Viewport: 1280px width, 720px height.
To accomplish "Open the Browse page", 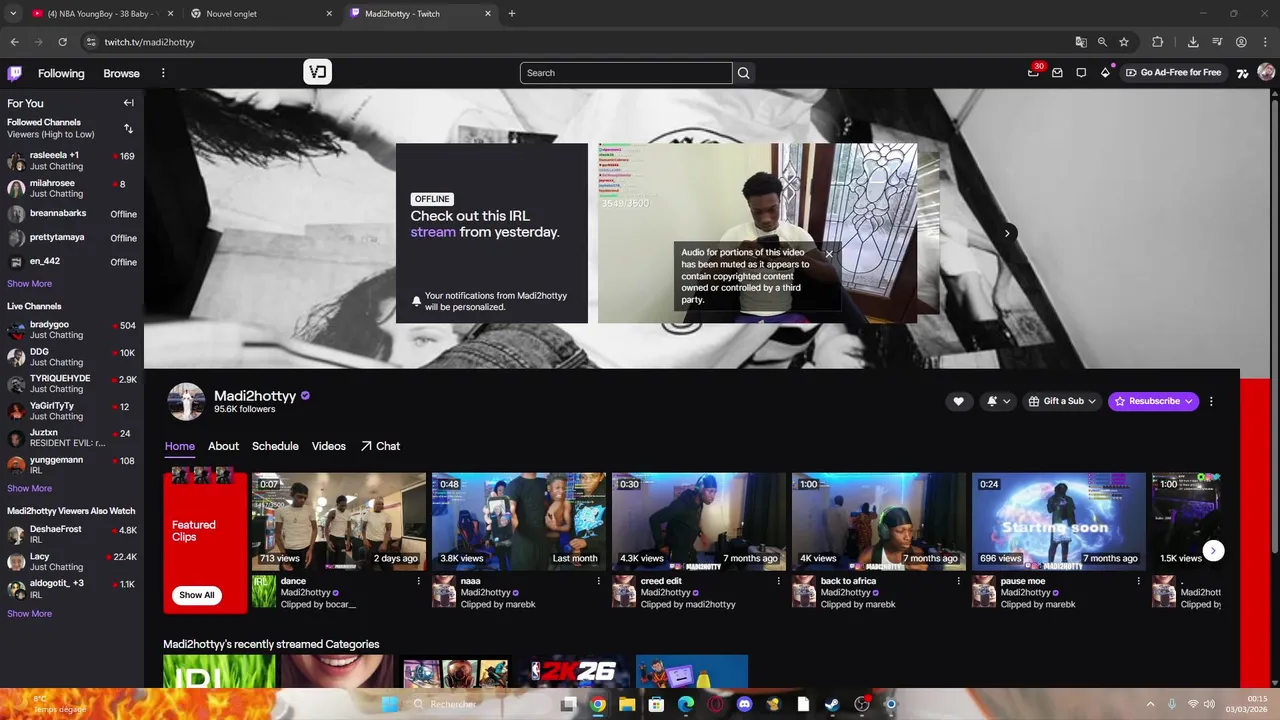I will point(122,73).
